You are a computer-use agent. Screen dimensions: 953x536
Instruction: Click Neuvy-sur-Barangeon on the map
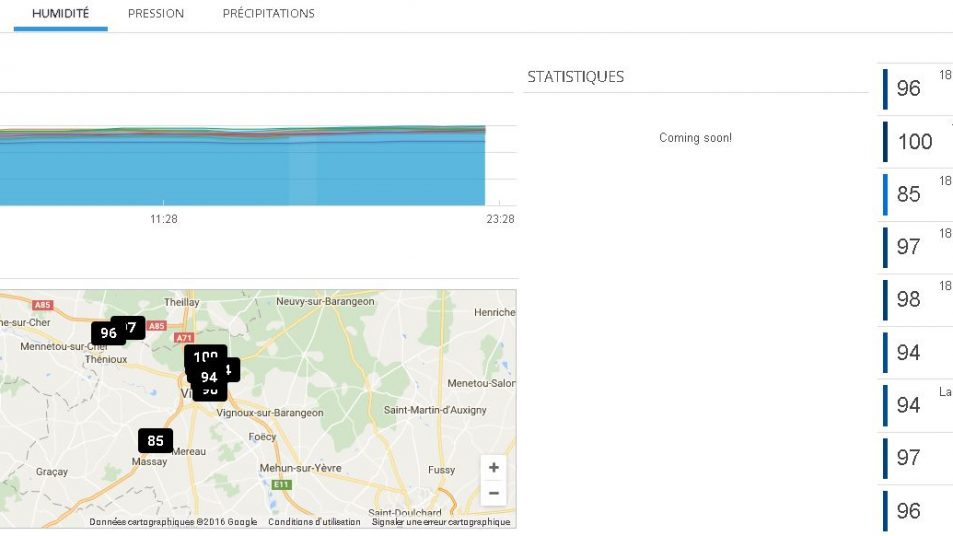click(325, 301)
